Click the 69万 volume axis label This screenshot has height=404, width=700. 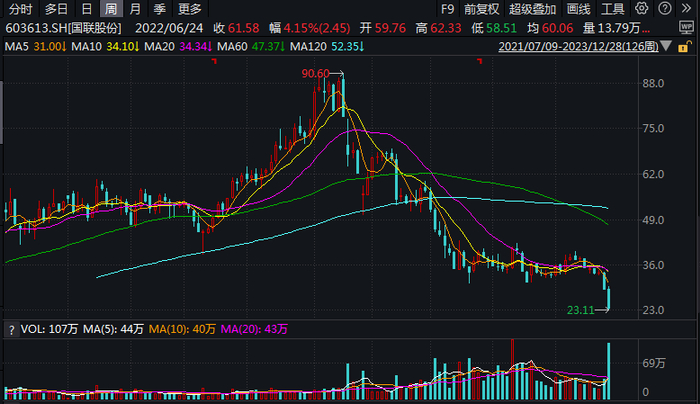654,363
